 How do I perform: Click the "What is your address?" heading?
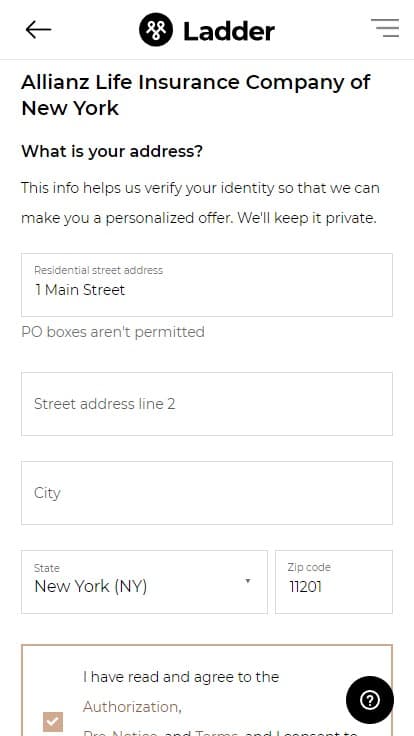pos(112,152)
